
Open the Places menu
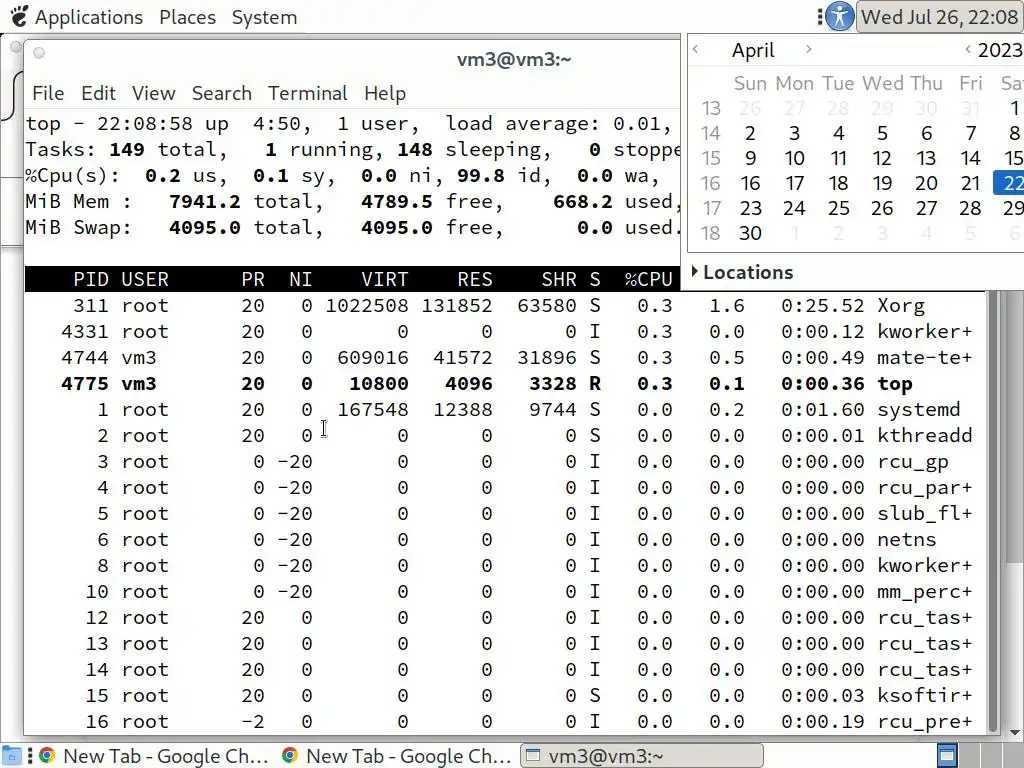(187, 17)
